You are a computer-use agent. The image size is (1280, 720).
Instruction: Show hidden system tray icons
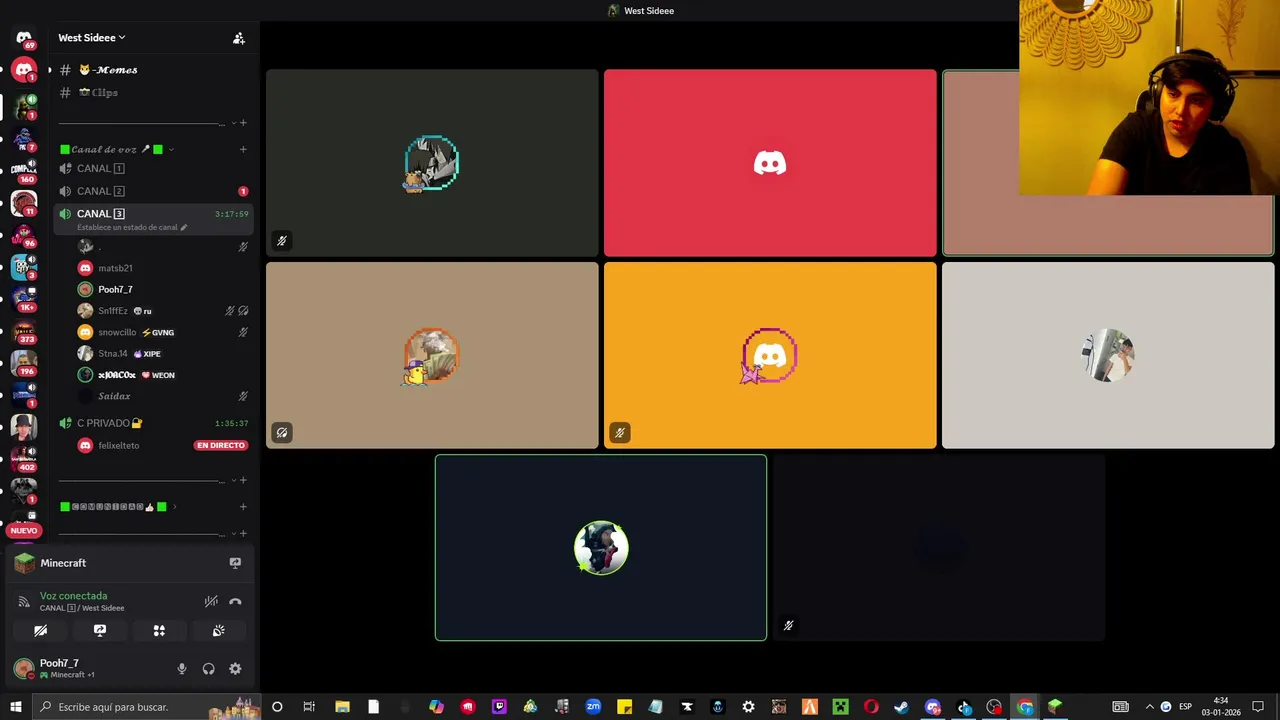click(x=1149, y=707)
